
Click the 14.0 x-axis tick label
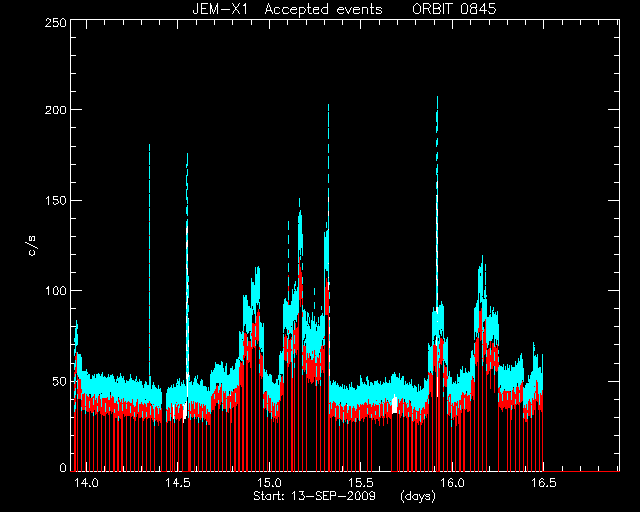coord(86,483)
